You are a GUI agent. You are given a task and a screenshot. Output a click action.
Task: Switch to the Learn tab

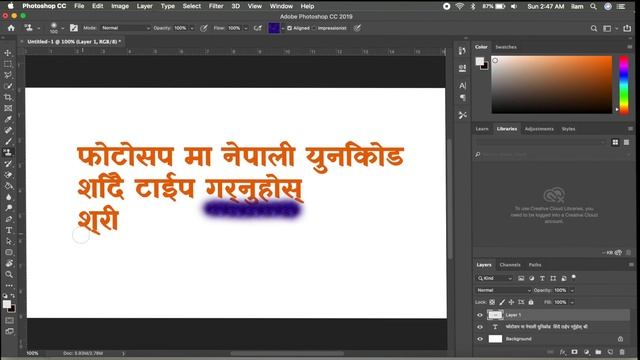click(x=482, y=129)
